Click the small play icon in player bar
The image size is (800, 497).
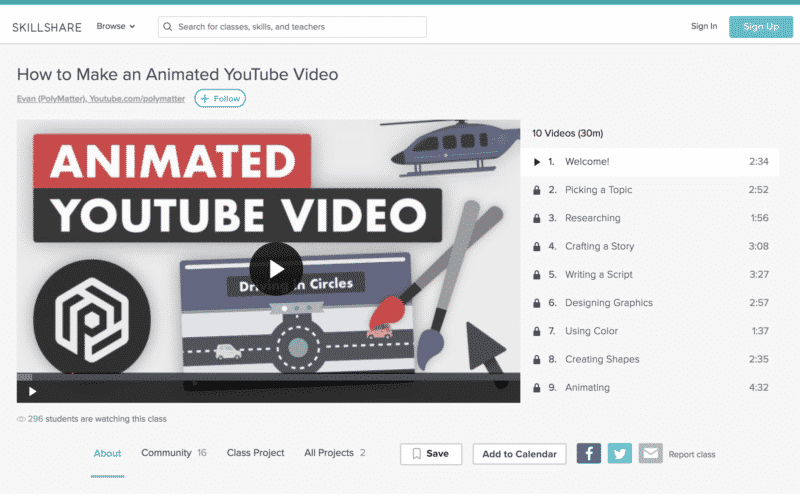coord(32,391)
